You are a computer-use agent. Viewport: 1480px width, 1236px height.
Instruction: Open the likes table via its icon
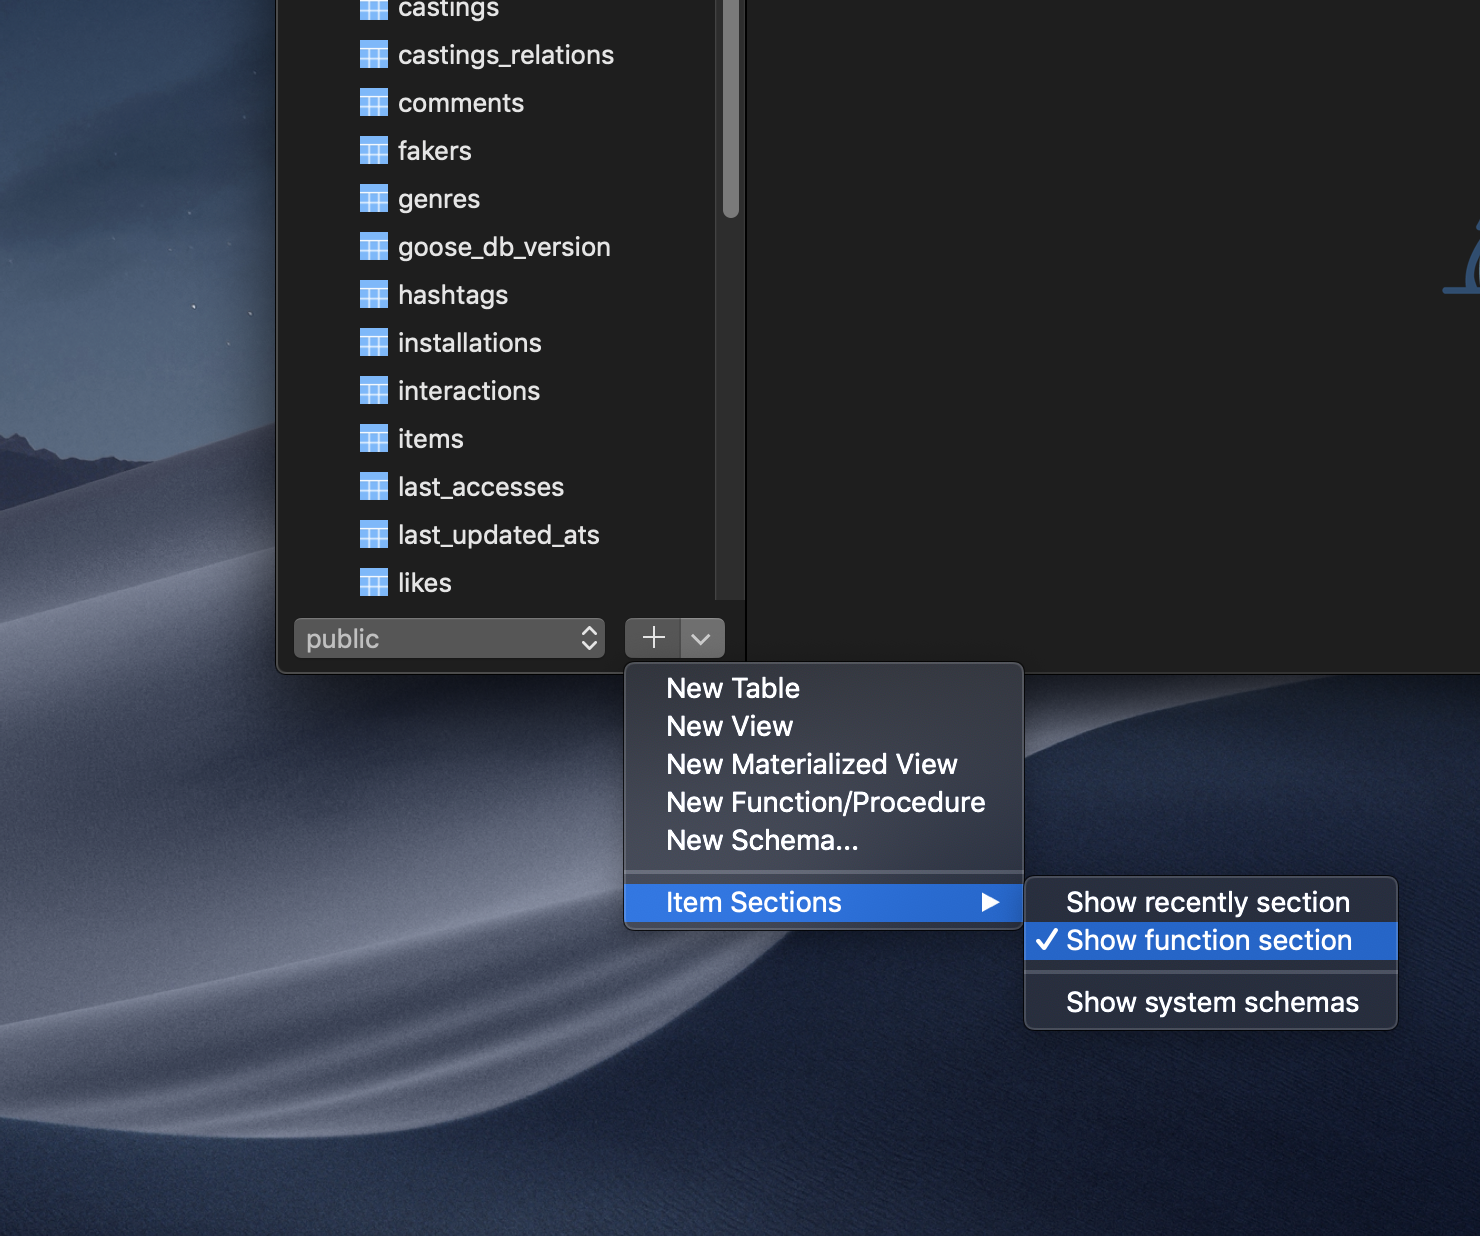click(x=373, y=582)
